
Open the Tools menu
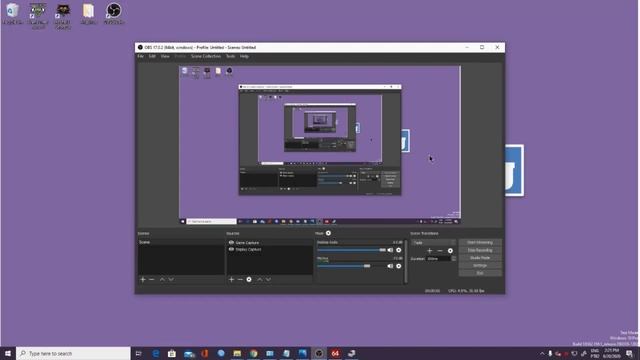[231, 56]
